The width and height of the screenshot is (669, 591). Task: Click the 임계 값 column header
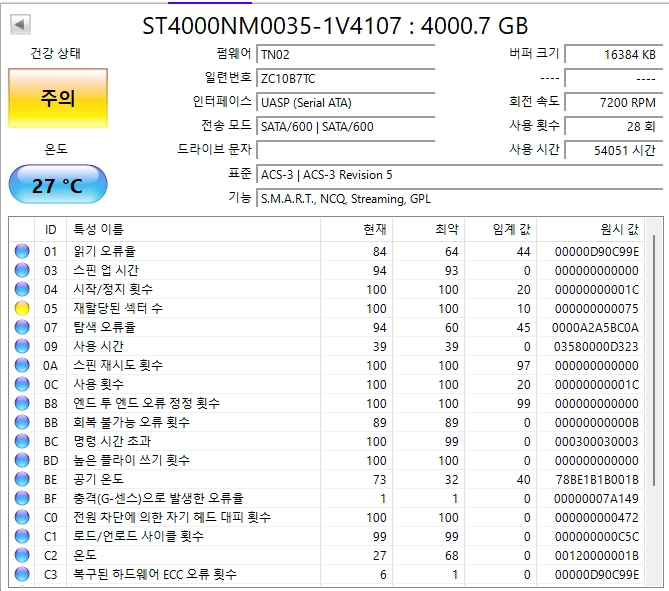click(500, 230)
